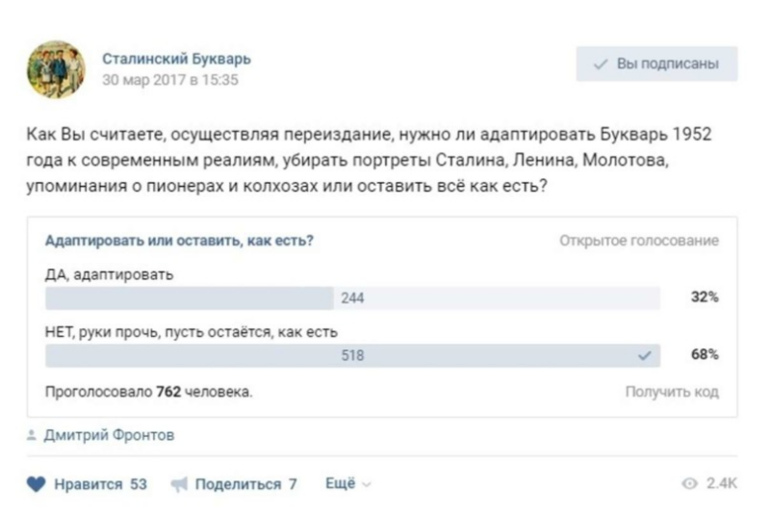Open the post date 30 мар 2017
Image resolution: width=770 pixels, height=516 pixels.
tap(170, 80)
